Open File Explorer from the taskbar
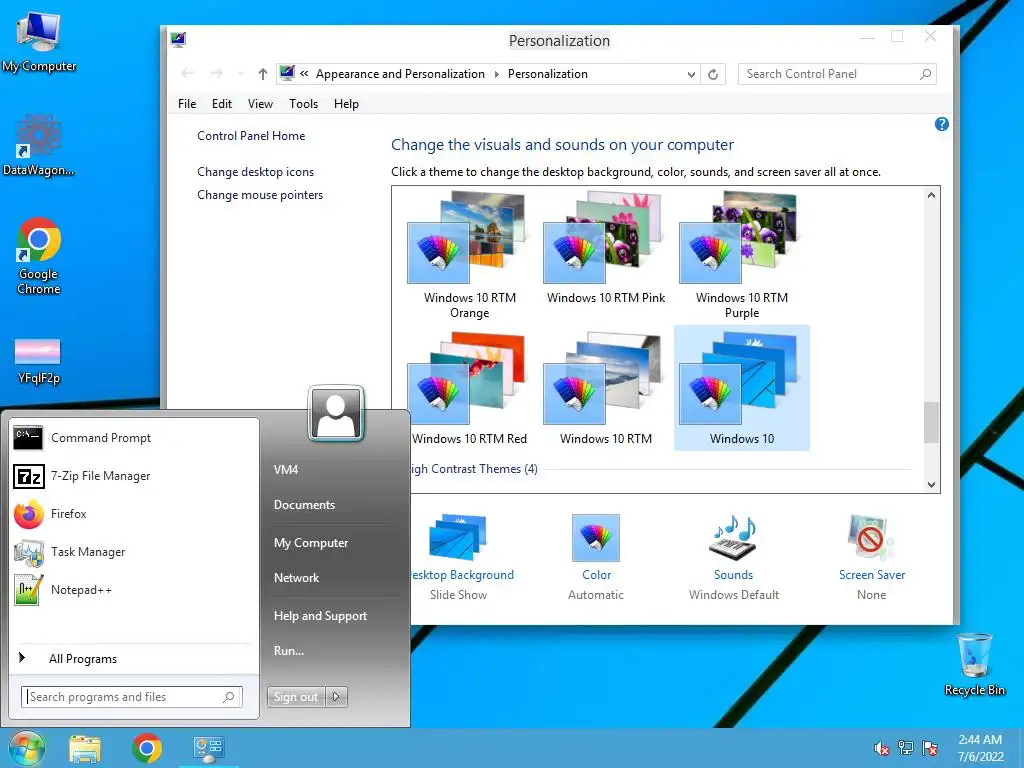Screen dimensions: 1024x768 pyautogui.click(x=85, y=748)
